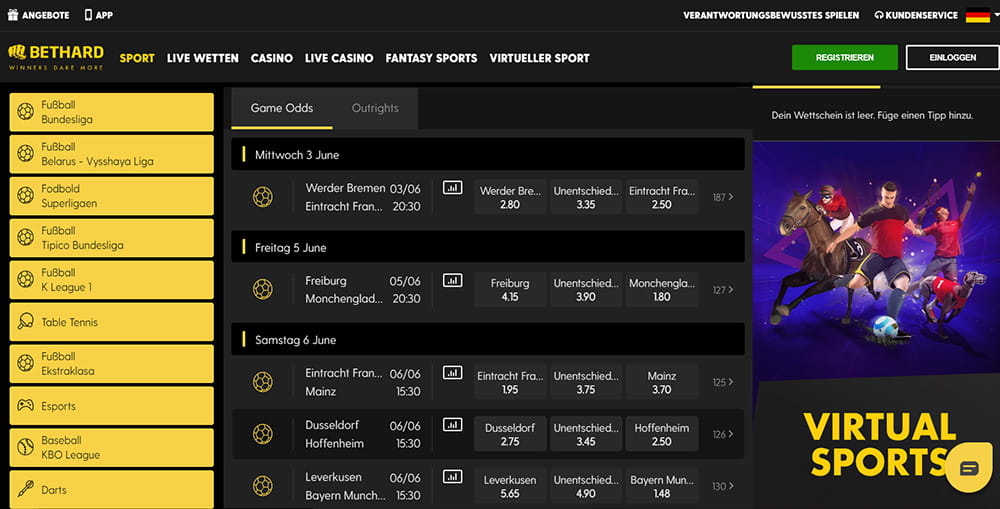The image size is (1000, 509).
Task: Switch to the Outrights tab
Action: 375,108
